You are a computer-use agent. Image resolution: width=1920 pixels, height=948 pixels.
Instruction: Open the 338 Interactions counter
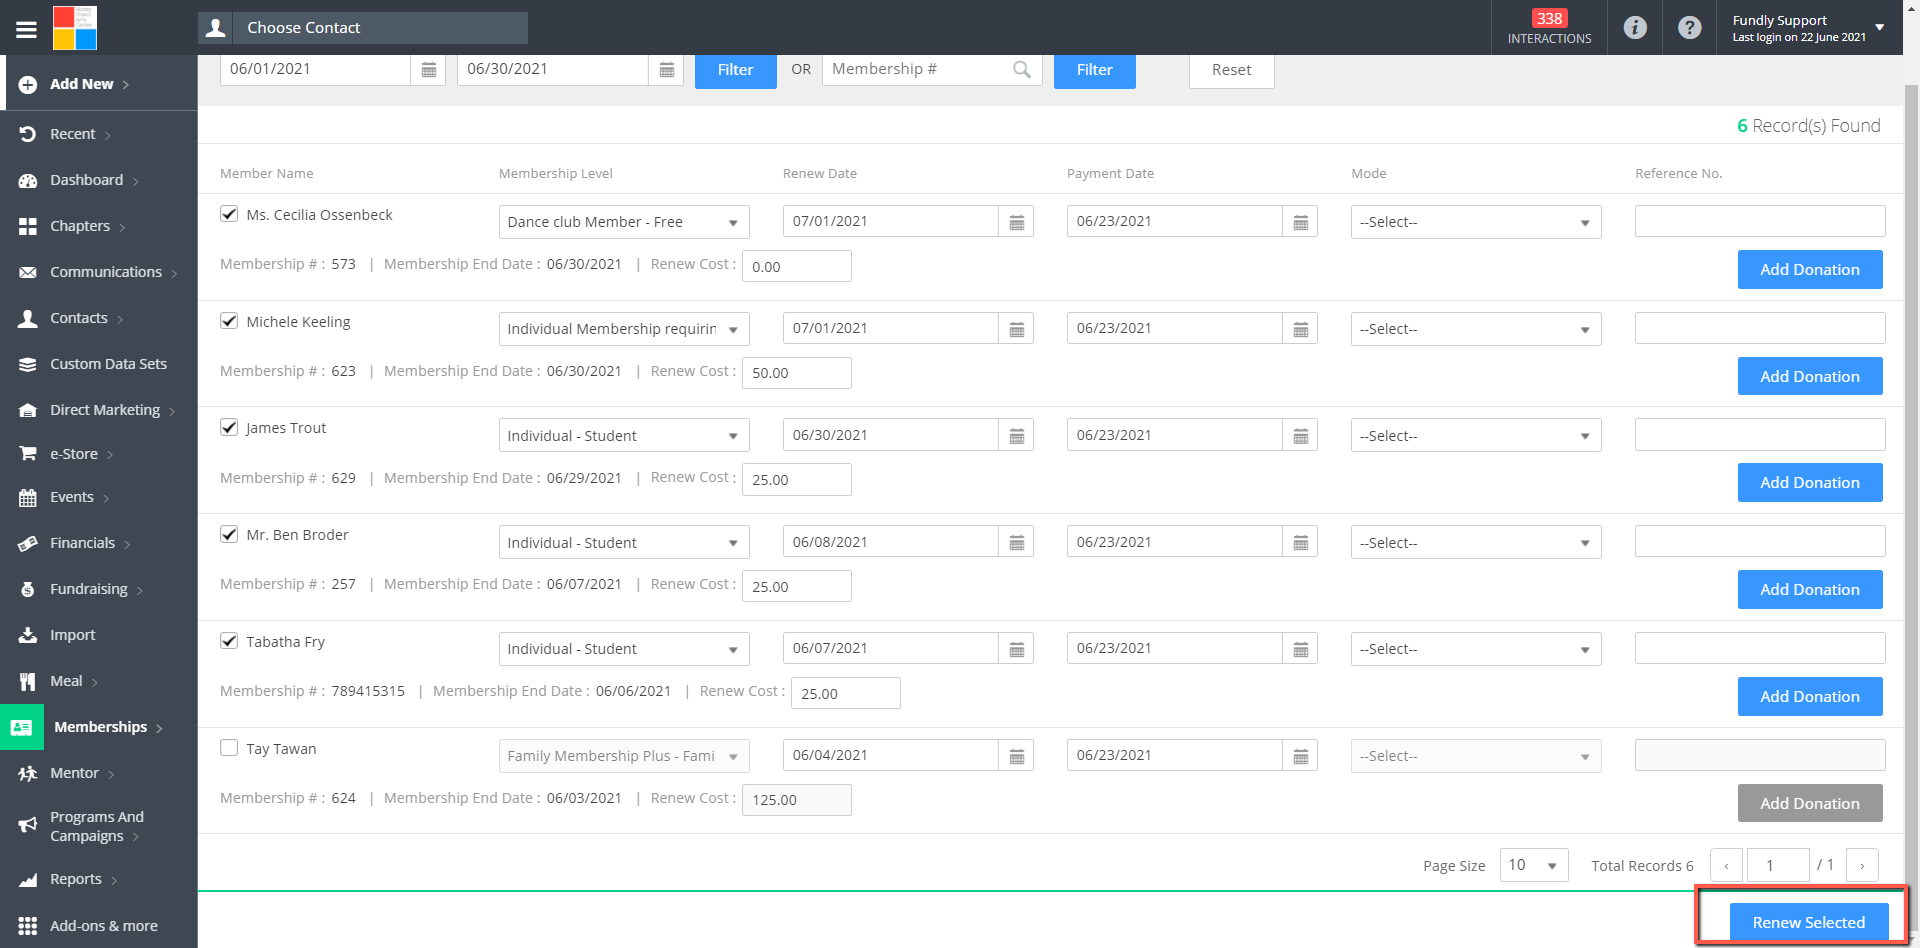pyautogui.click(x=1549, y=28)
